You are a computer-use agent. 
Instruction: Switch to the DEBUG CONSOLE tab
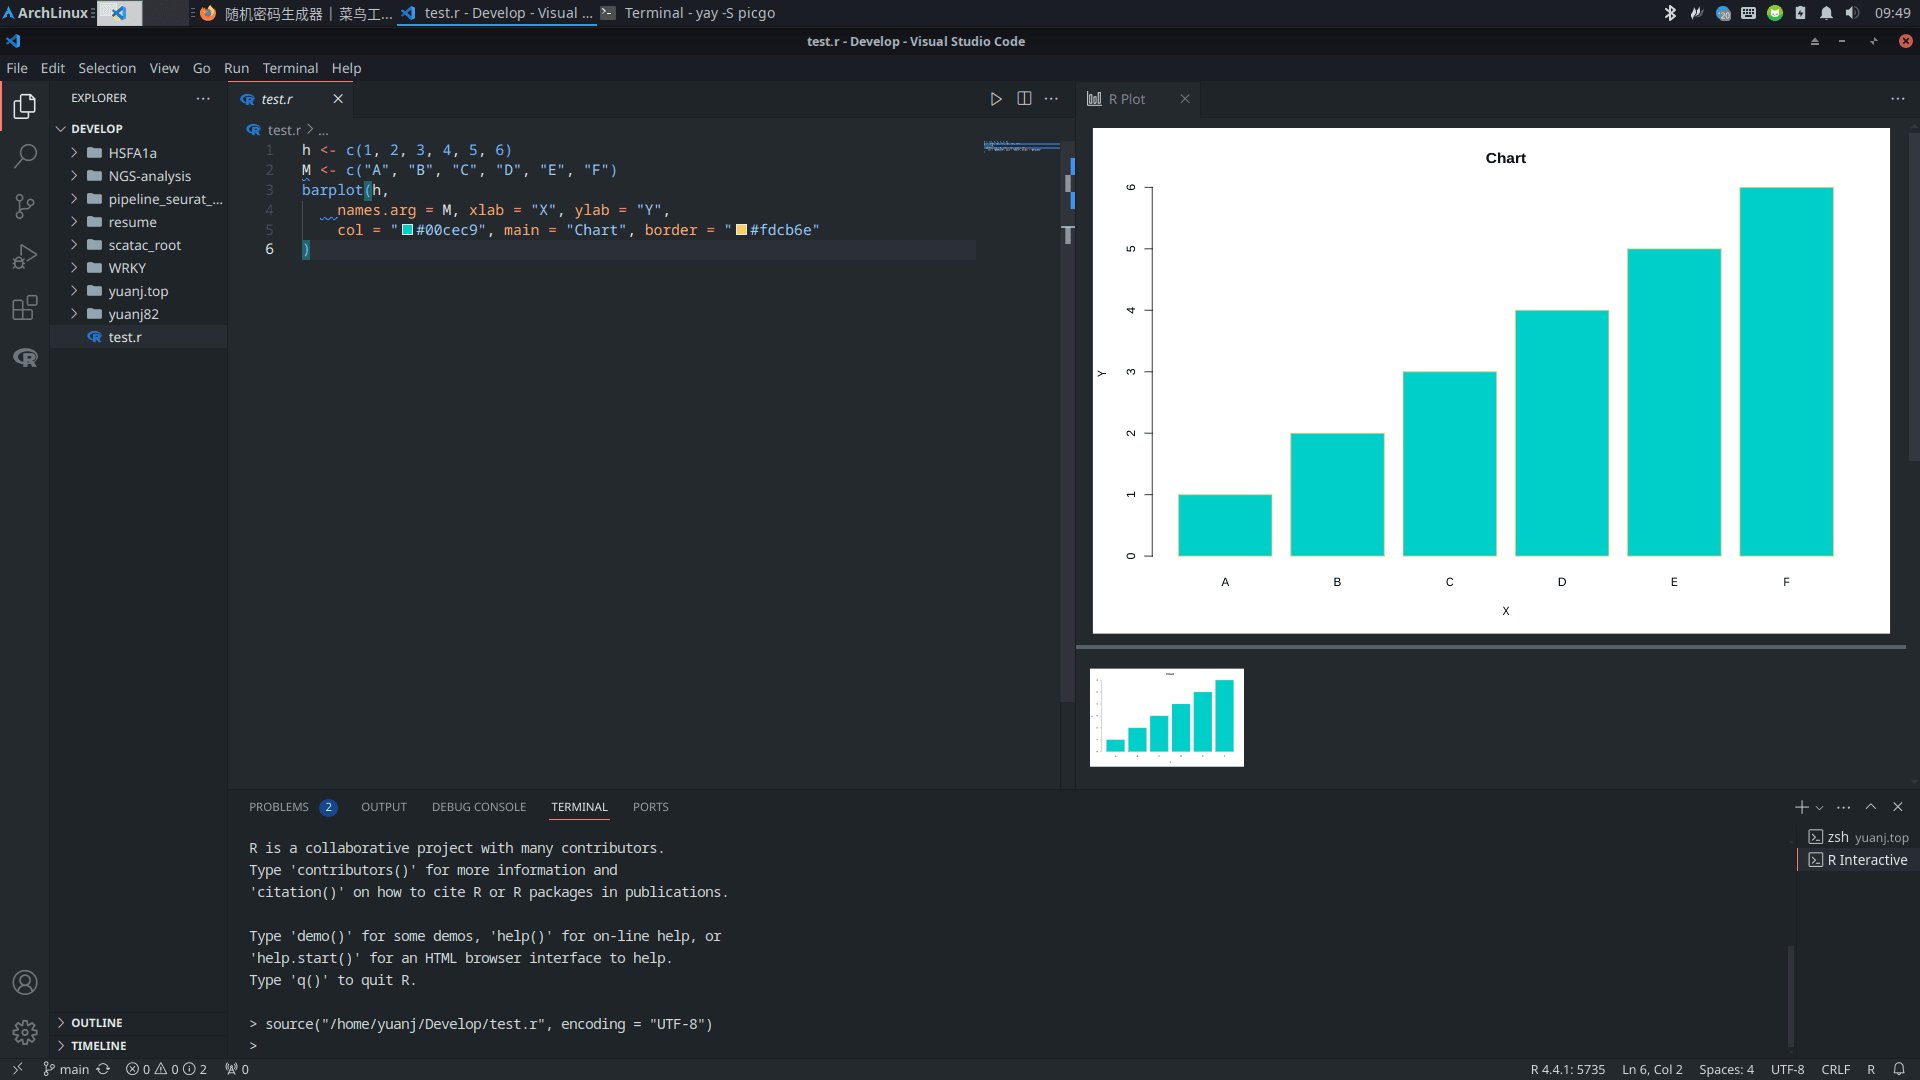pos(479,807)
